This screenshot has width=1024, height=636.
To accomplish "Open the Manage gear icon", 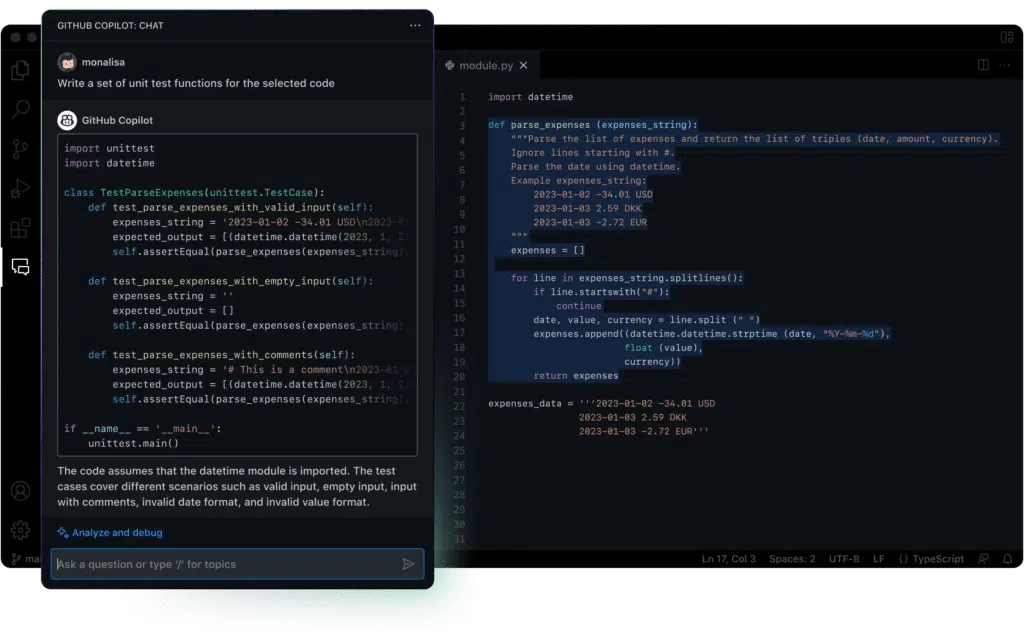I will (x=20, y=530).
